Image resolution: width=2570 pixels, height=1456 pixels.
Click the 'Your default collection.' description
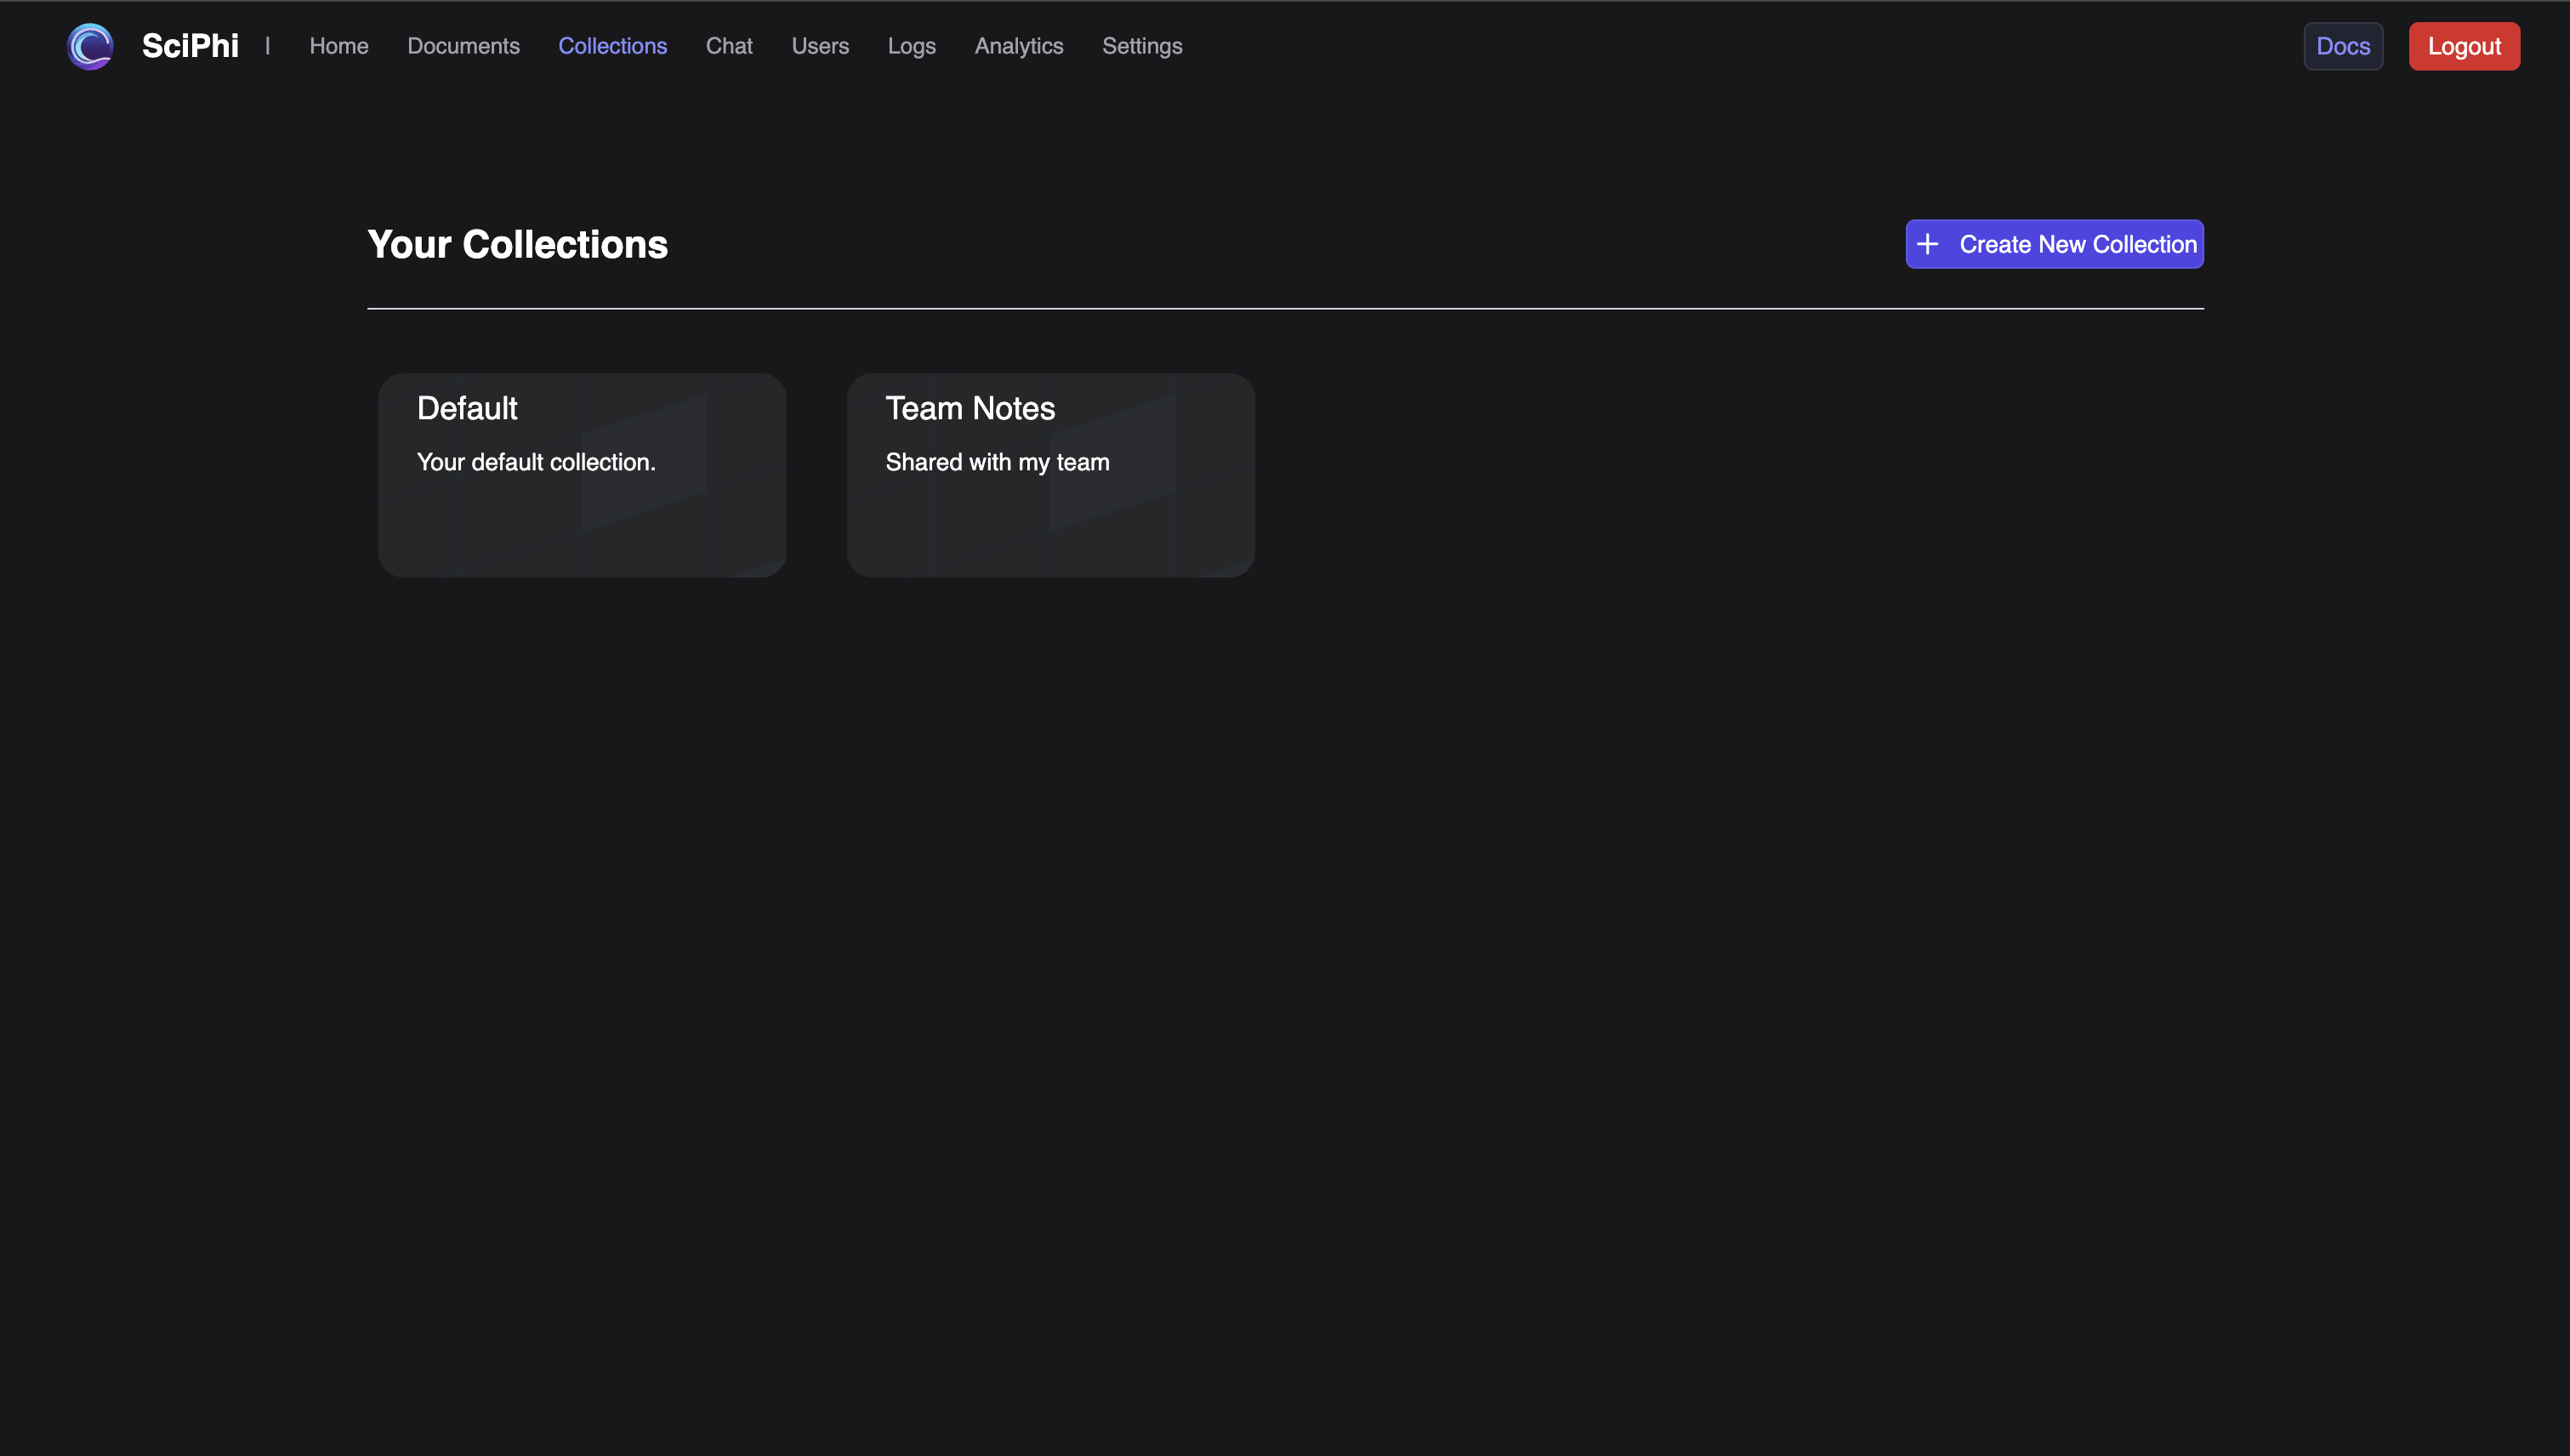[x=536, y=462]
